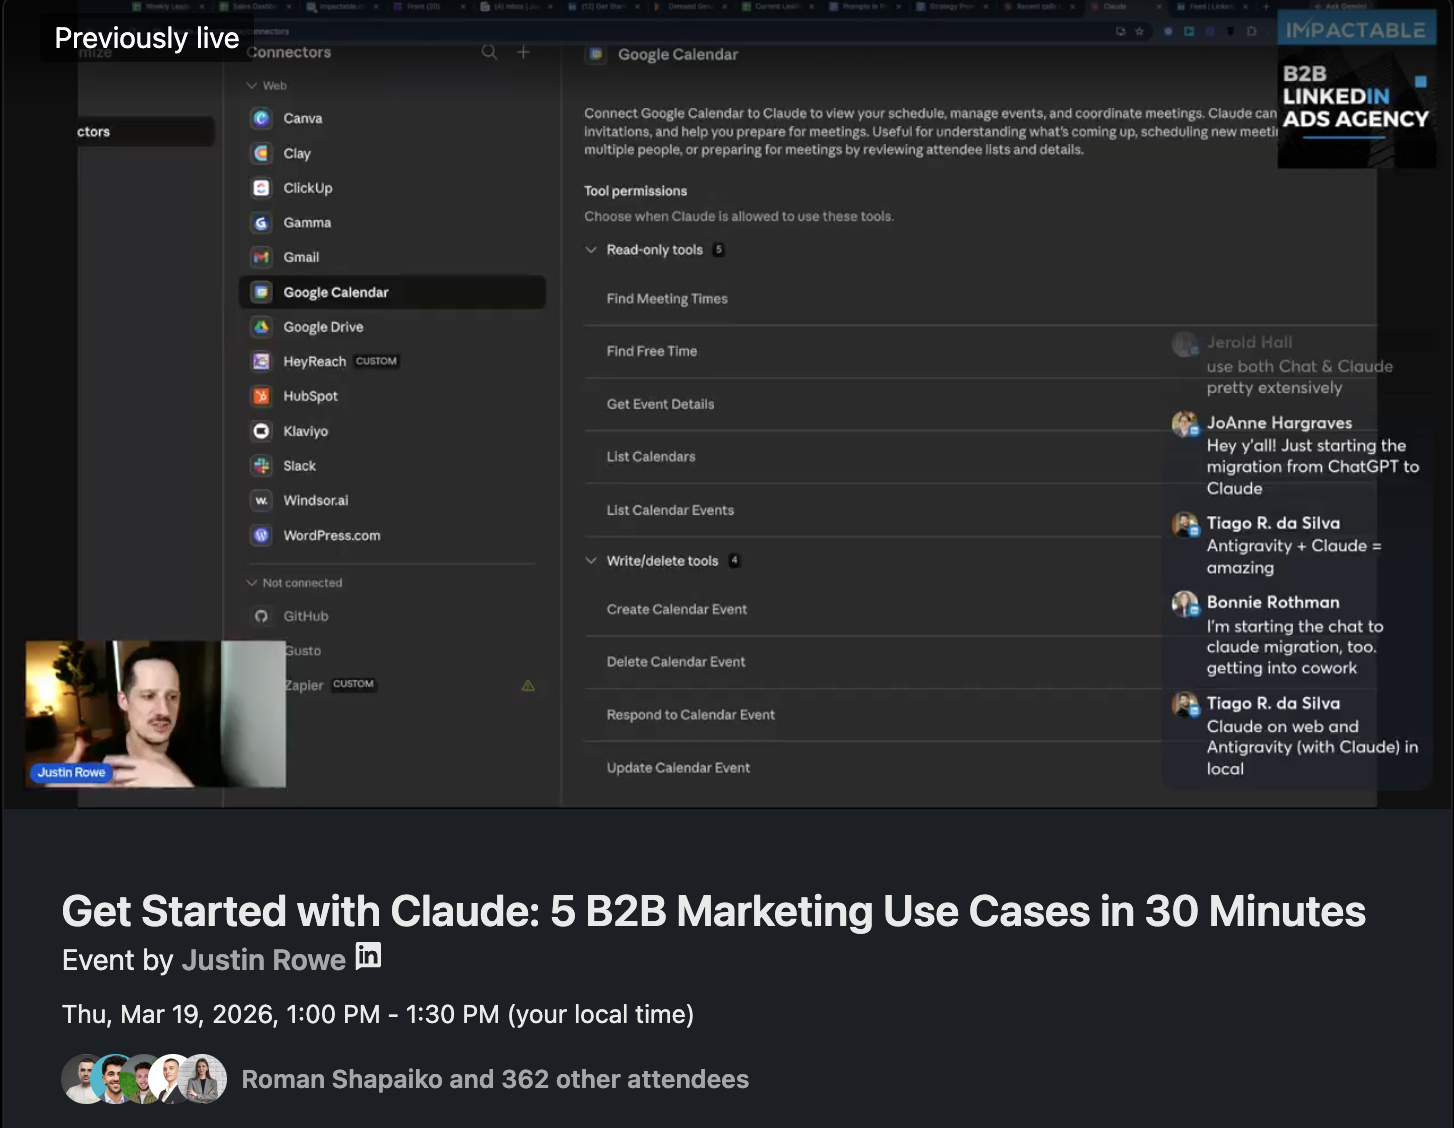Click the GitHub icon under Not connected

[x=261, y=616]
